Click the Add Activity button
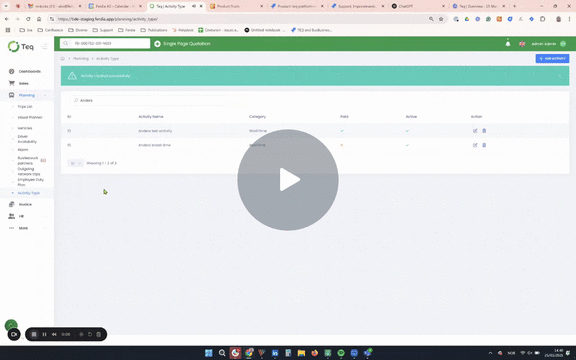Image resolution: width=576 pixels, height=360 pixels. pyautogui.click(x=552, y=58)
